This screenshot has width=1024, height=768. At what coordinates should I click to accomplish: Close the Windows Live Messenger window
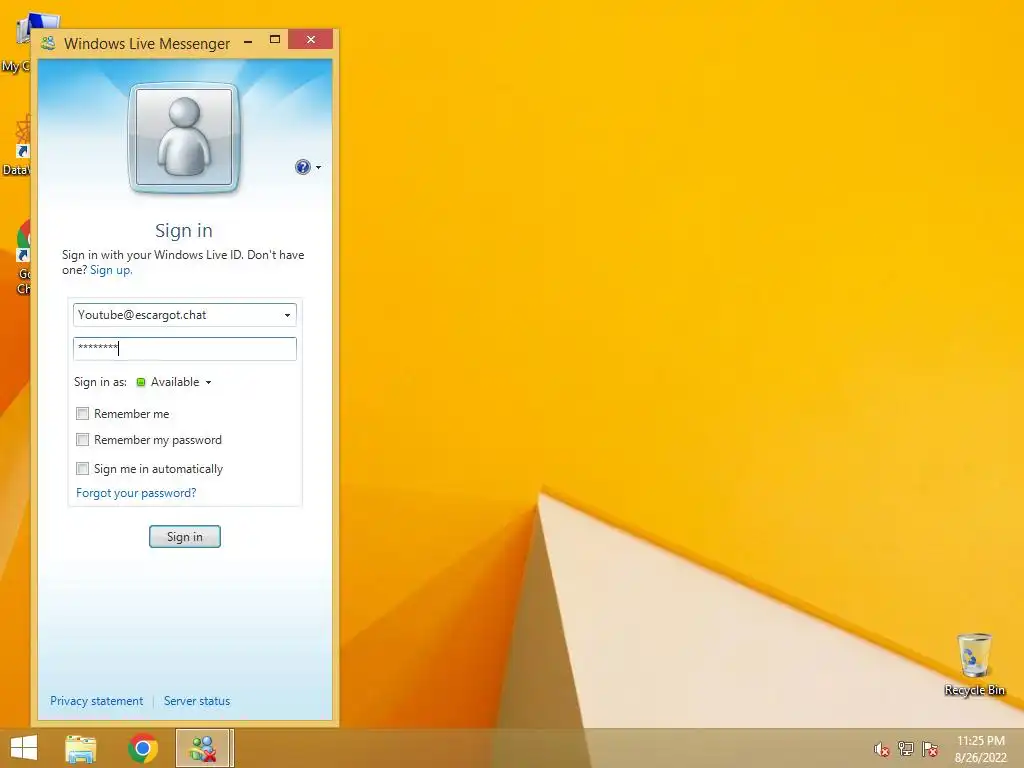(311, 40)
